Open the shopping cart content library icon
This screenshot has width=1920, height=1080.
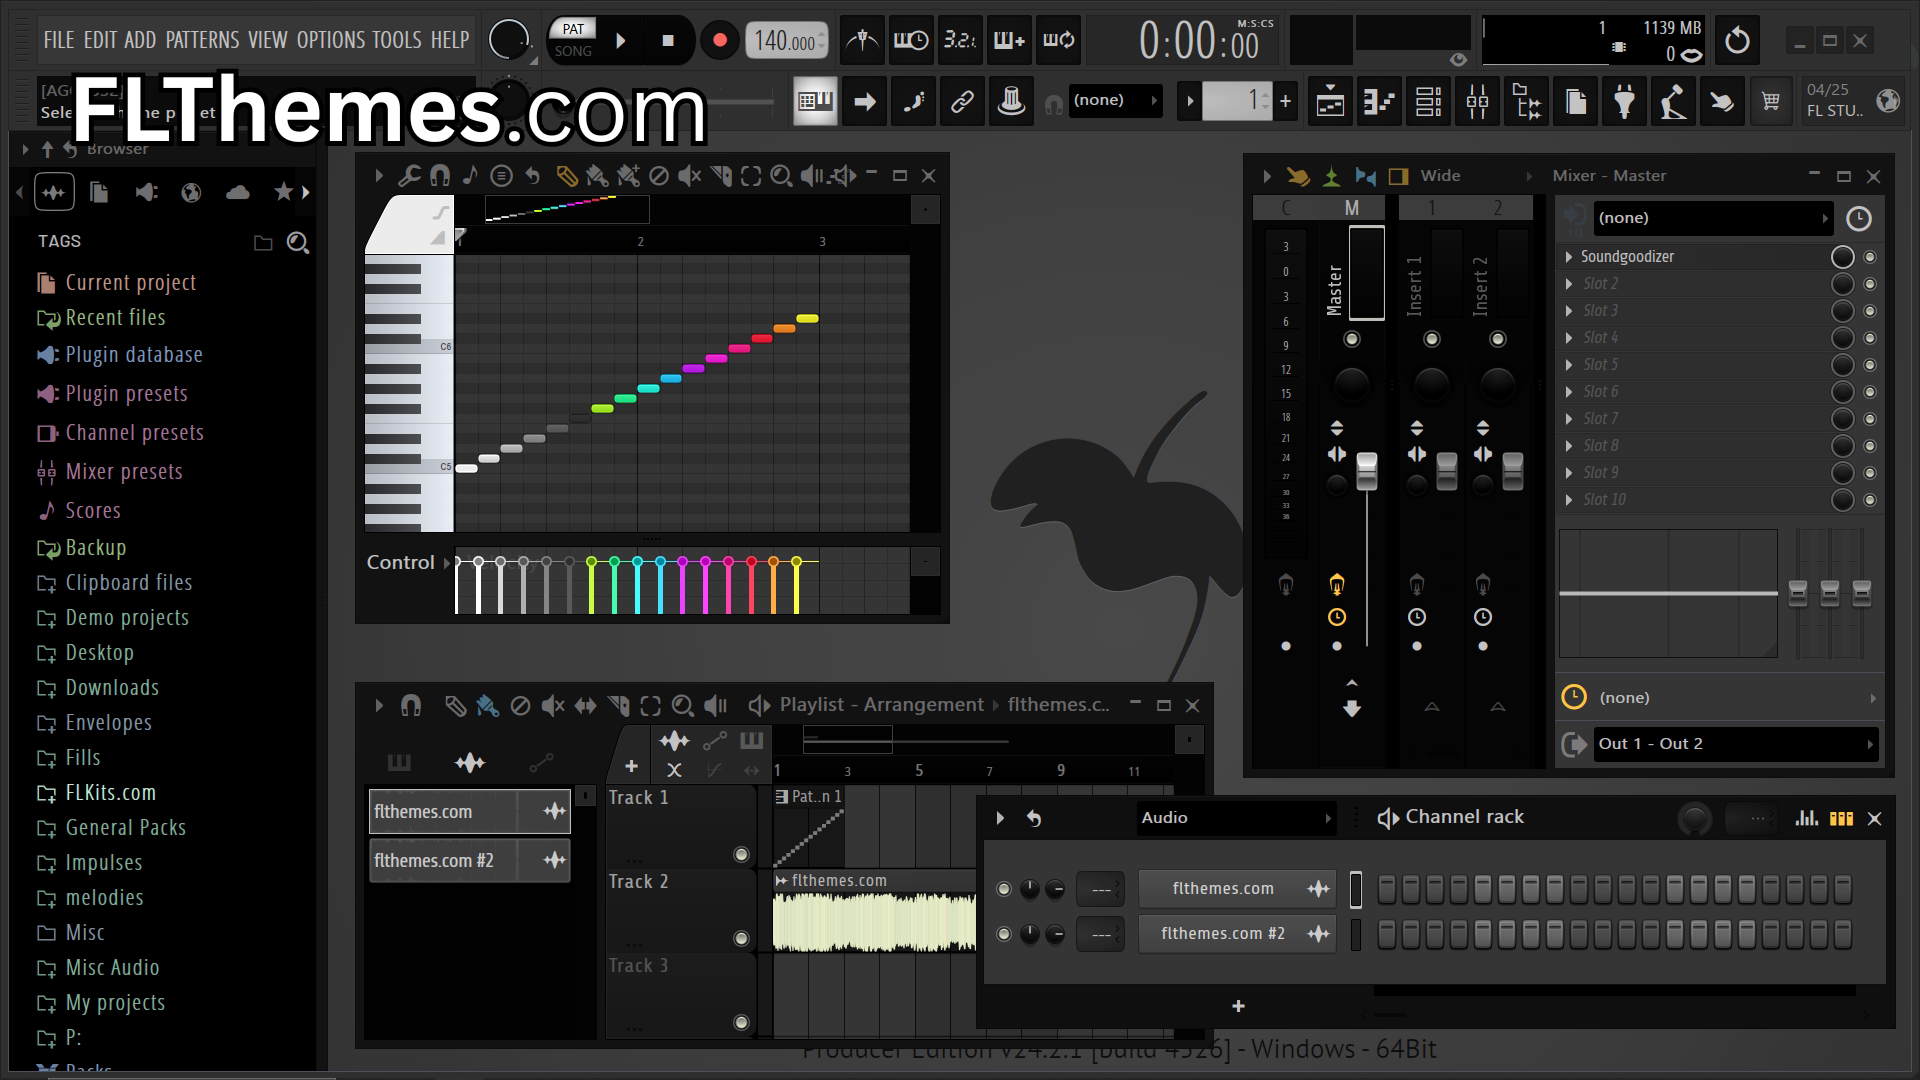point(1771,101)
